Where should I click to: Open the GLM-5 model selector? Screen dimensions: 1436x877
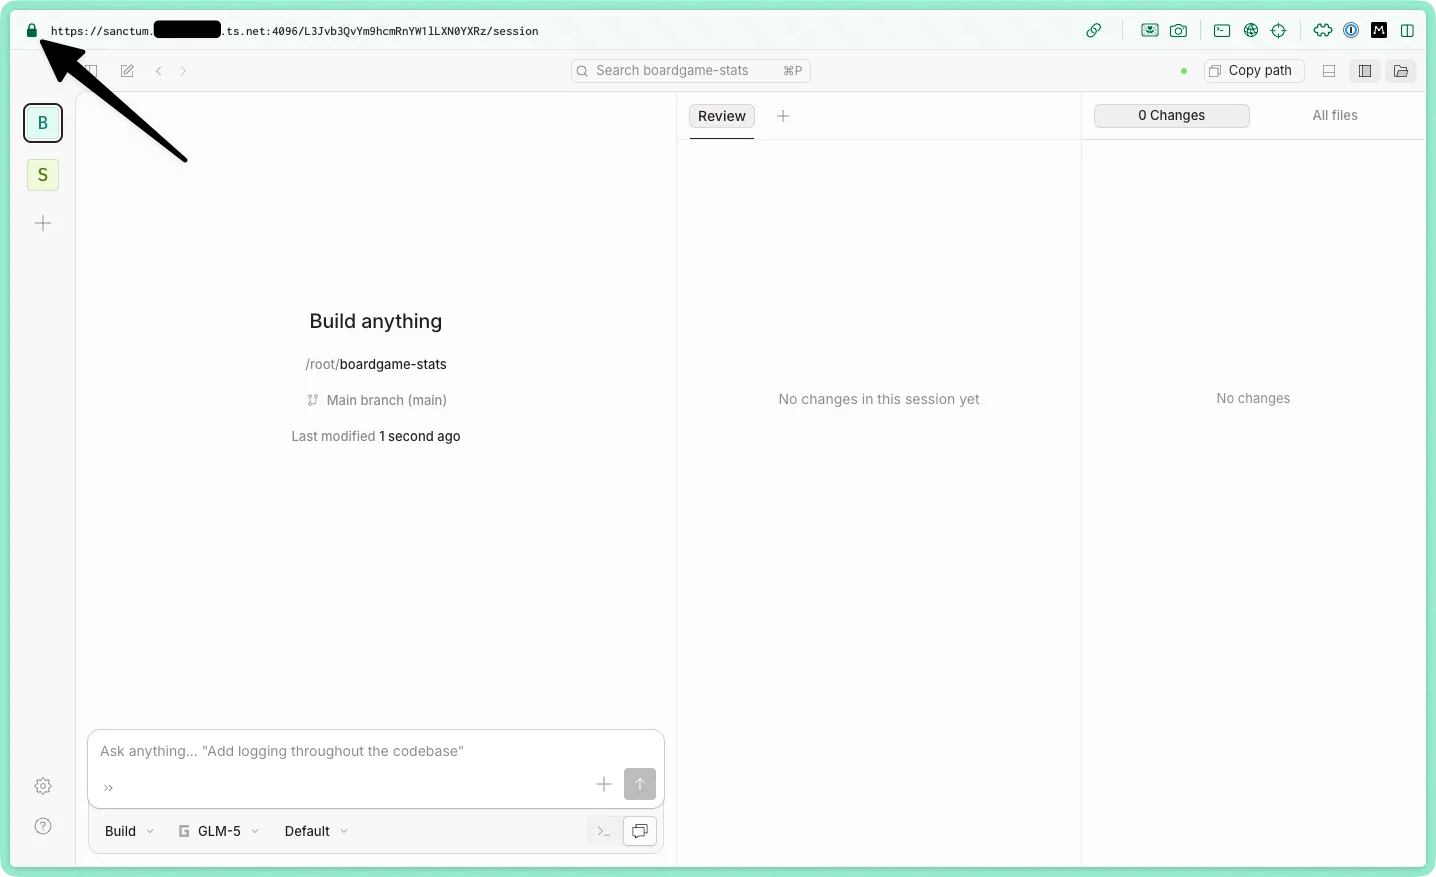[x=219, y=831]
